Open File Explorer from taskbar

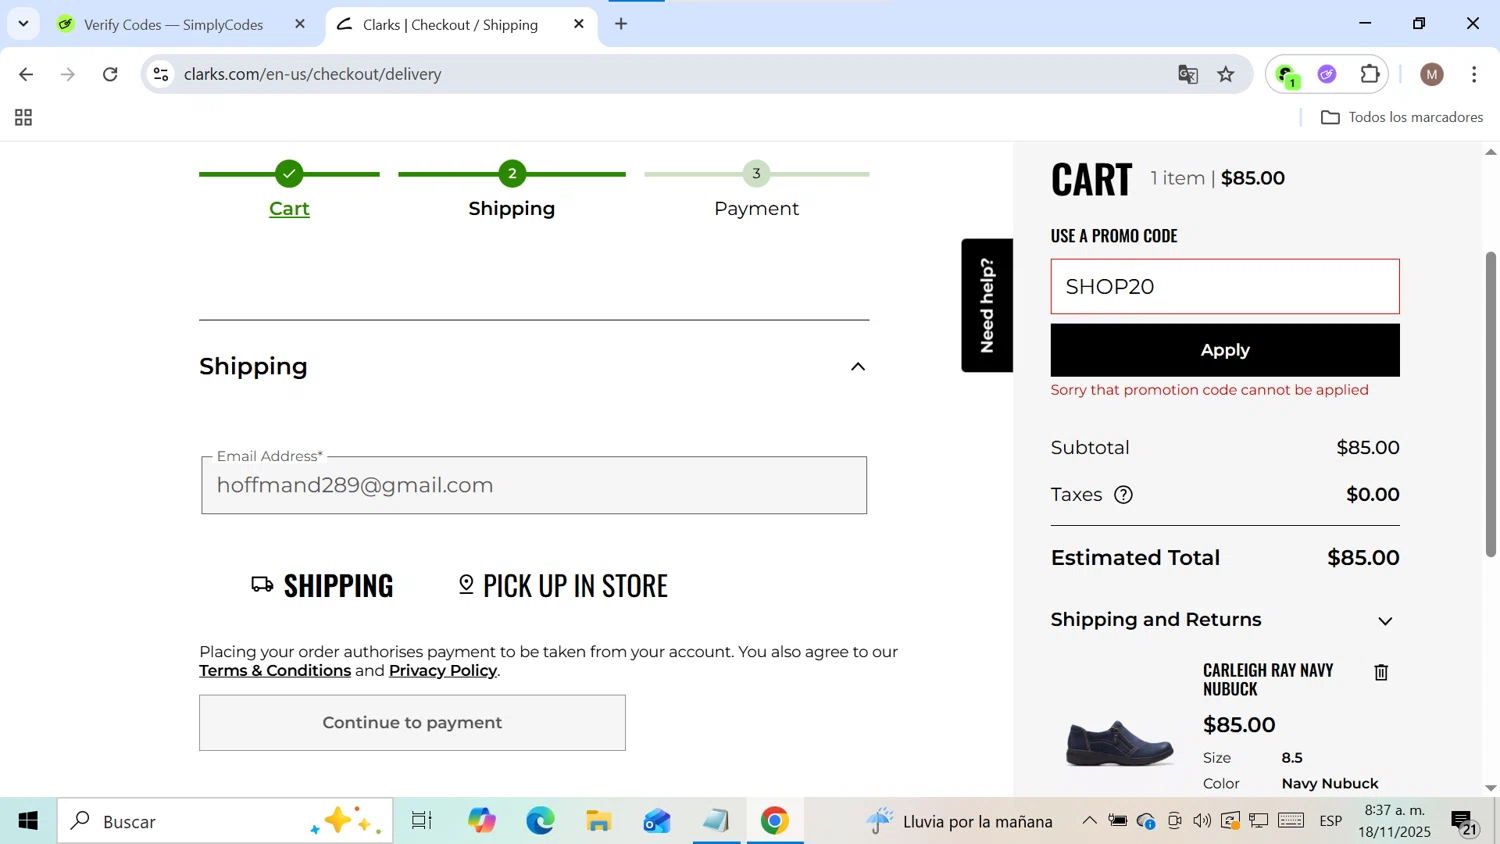(x=599, y=821)
